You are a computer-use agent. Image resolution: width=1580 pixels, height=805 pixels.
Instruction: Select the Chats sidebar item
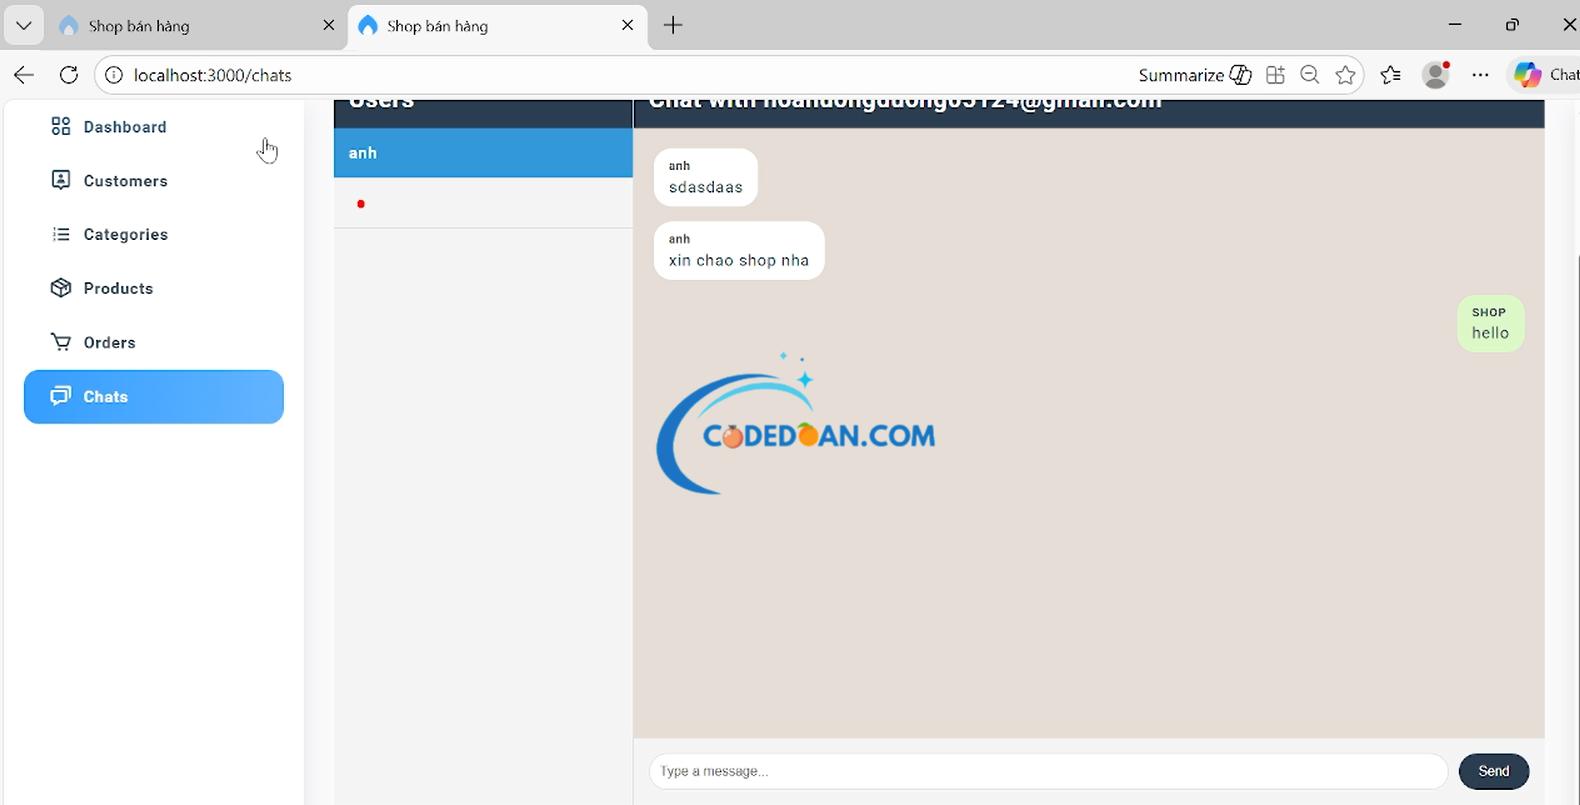[153, 397]
